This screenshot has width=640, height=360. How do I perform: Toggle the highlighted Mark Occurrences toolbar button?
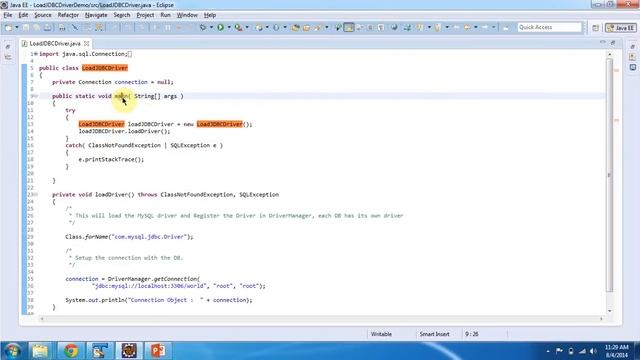(x=349, y=27)
